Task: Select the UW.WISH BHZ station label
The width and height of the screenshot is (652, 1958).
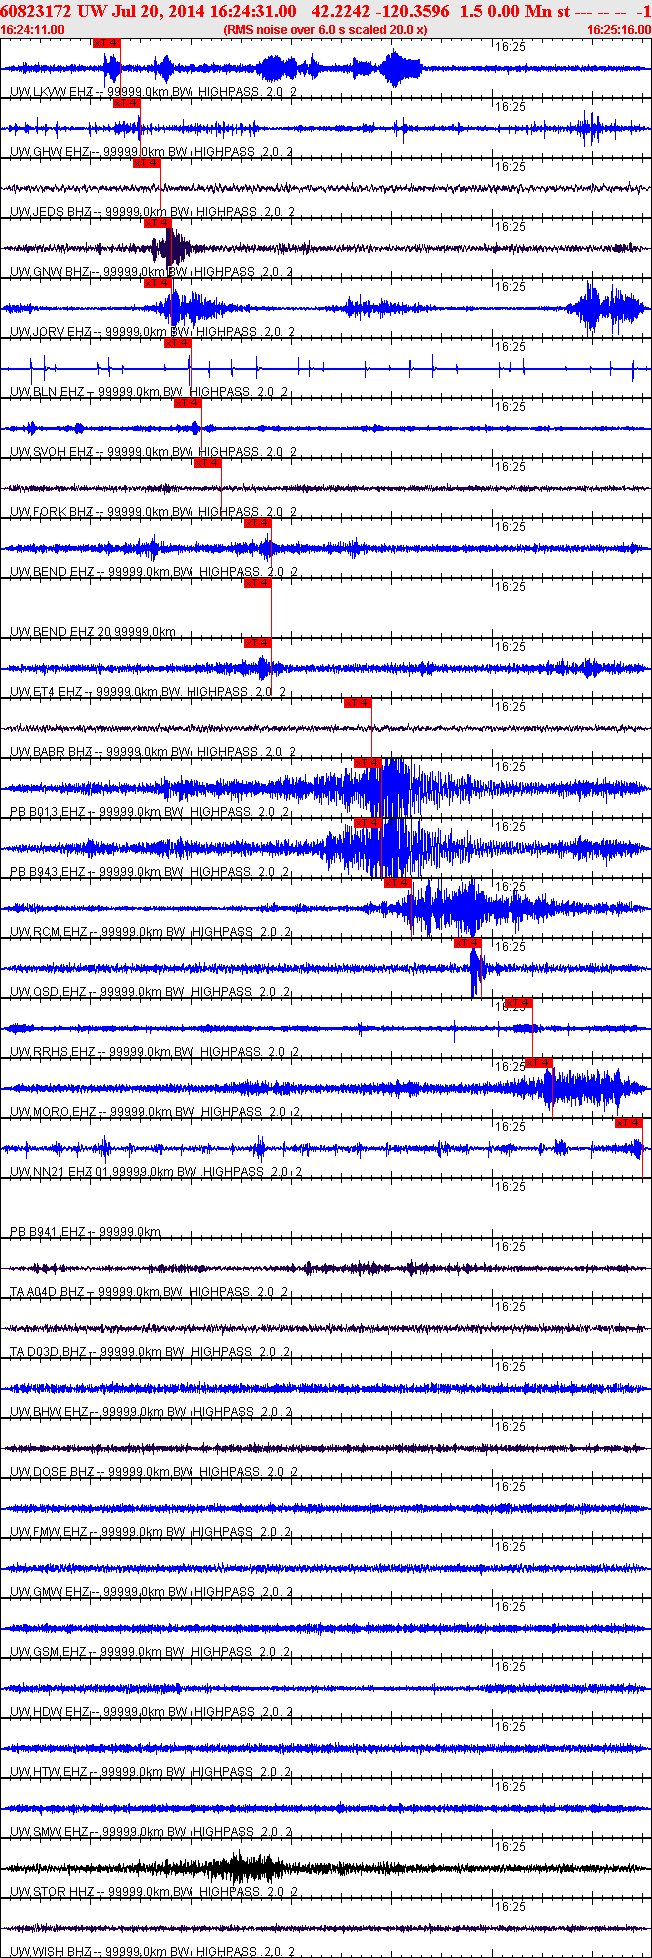Action: click(x=154, y=1952)
